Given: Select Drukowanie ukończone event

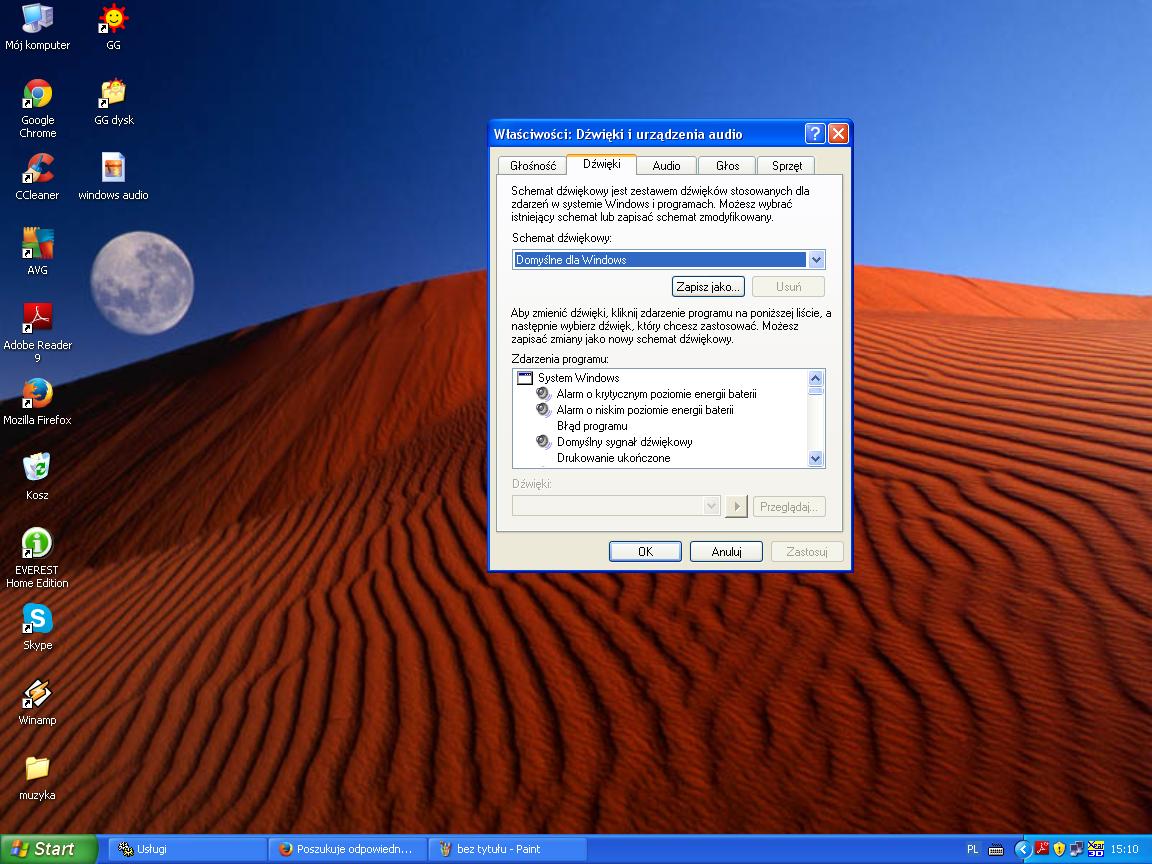Looking at the screenshot, I should (613, 458).
